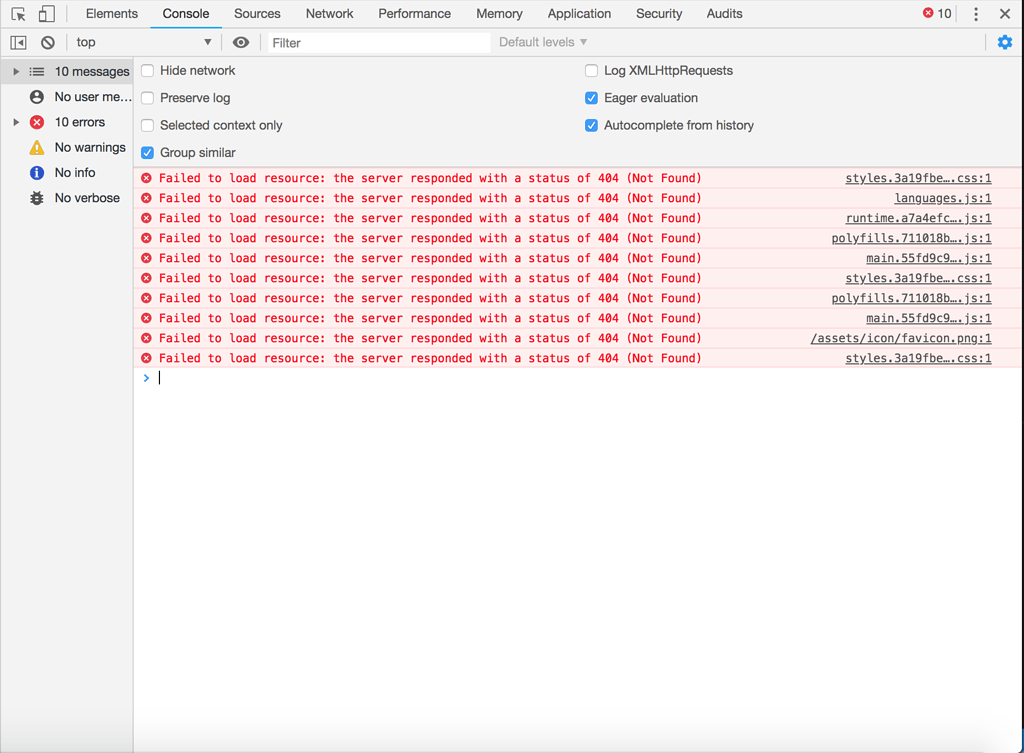Clear the console

tap(46, 41)
